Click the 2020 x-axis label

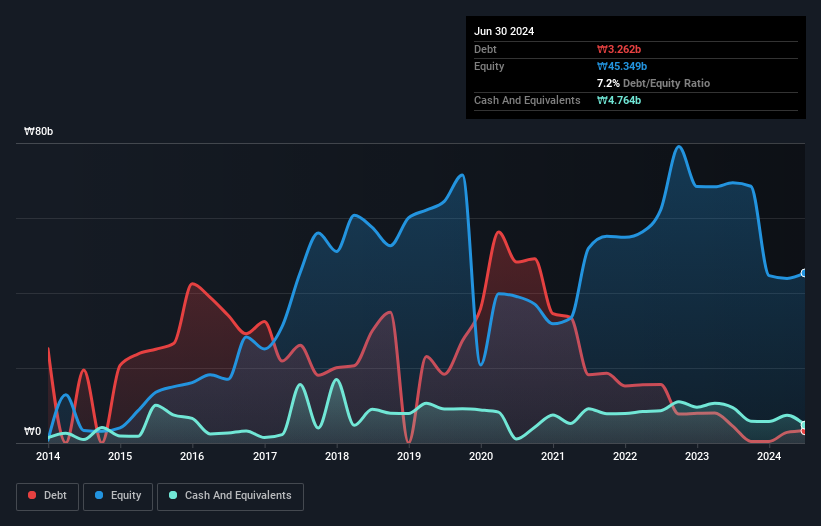tap(481, 456)
